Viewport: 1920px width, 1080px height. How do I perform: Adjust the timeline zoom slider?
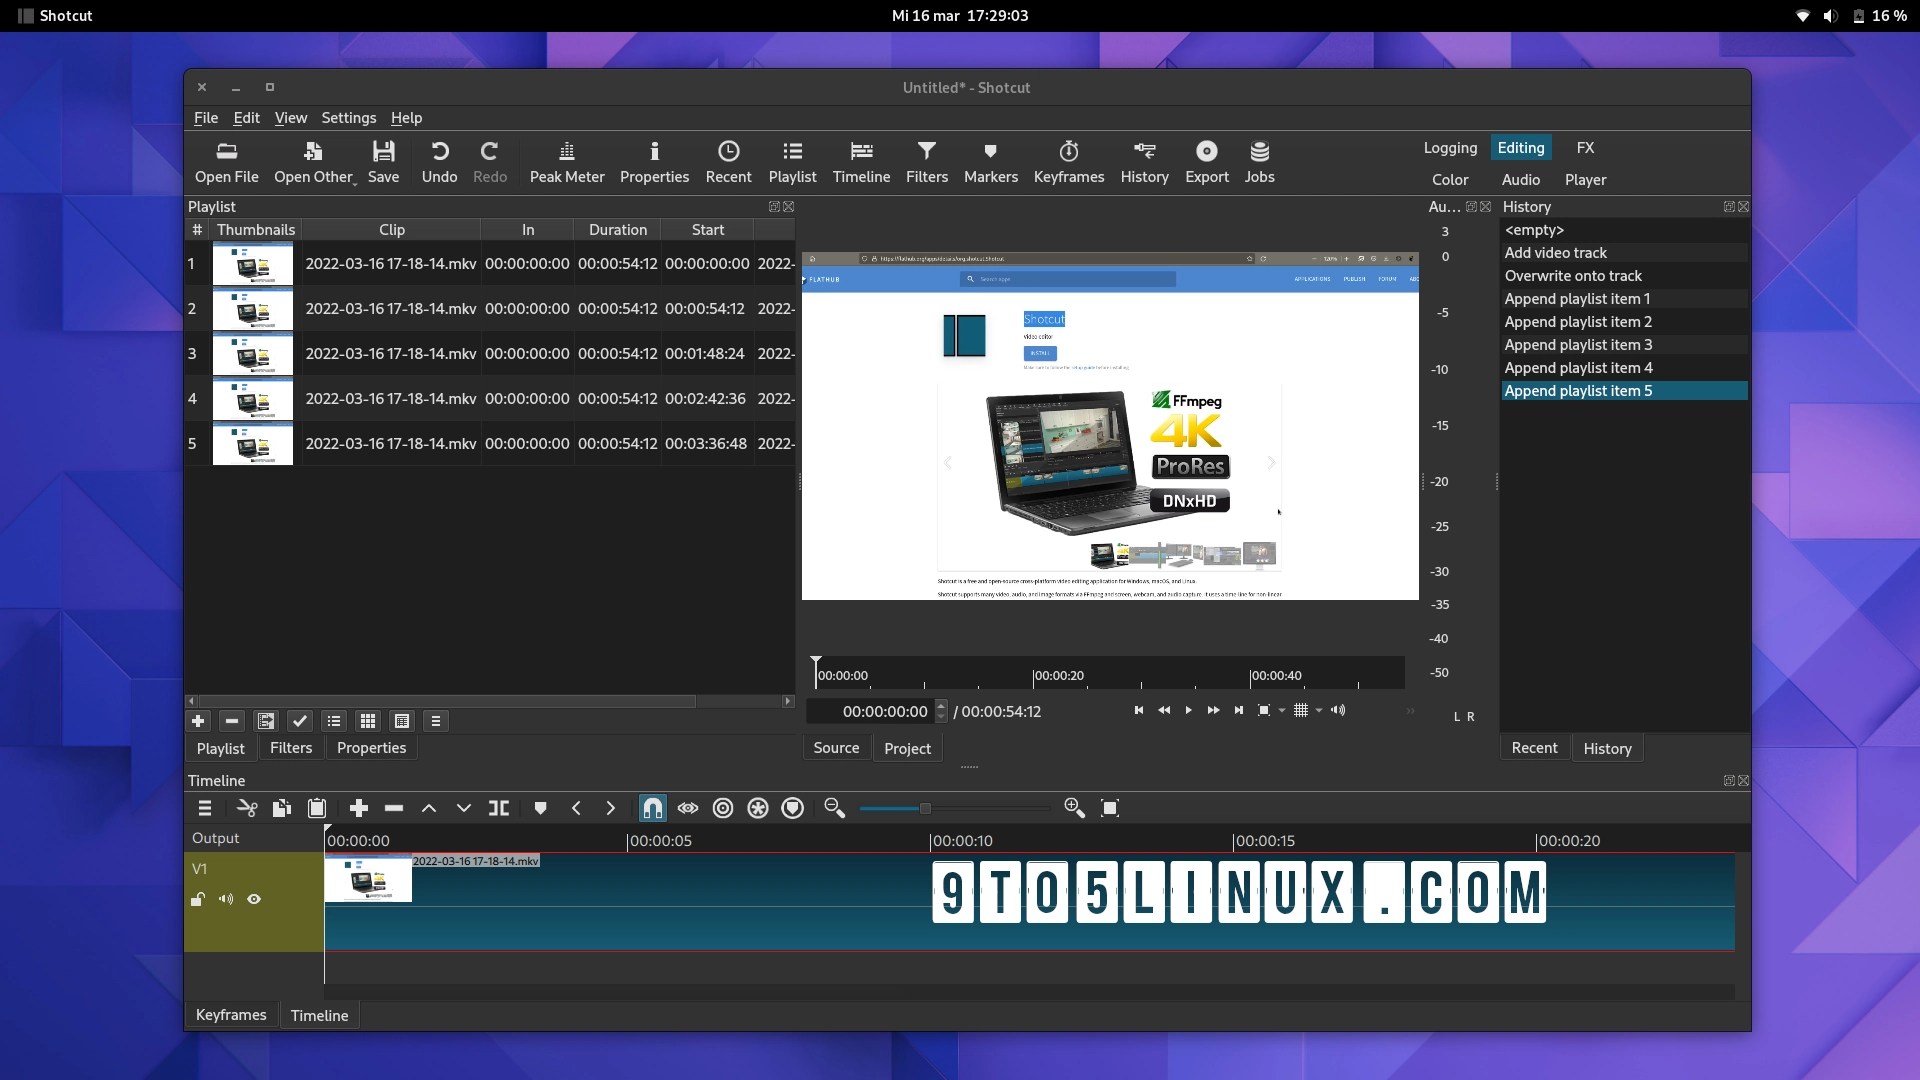926,808
